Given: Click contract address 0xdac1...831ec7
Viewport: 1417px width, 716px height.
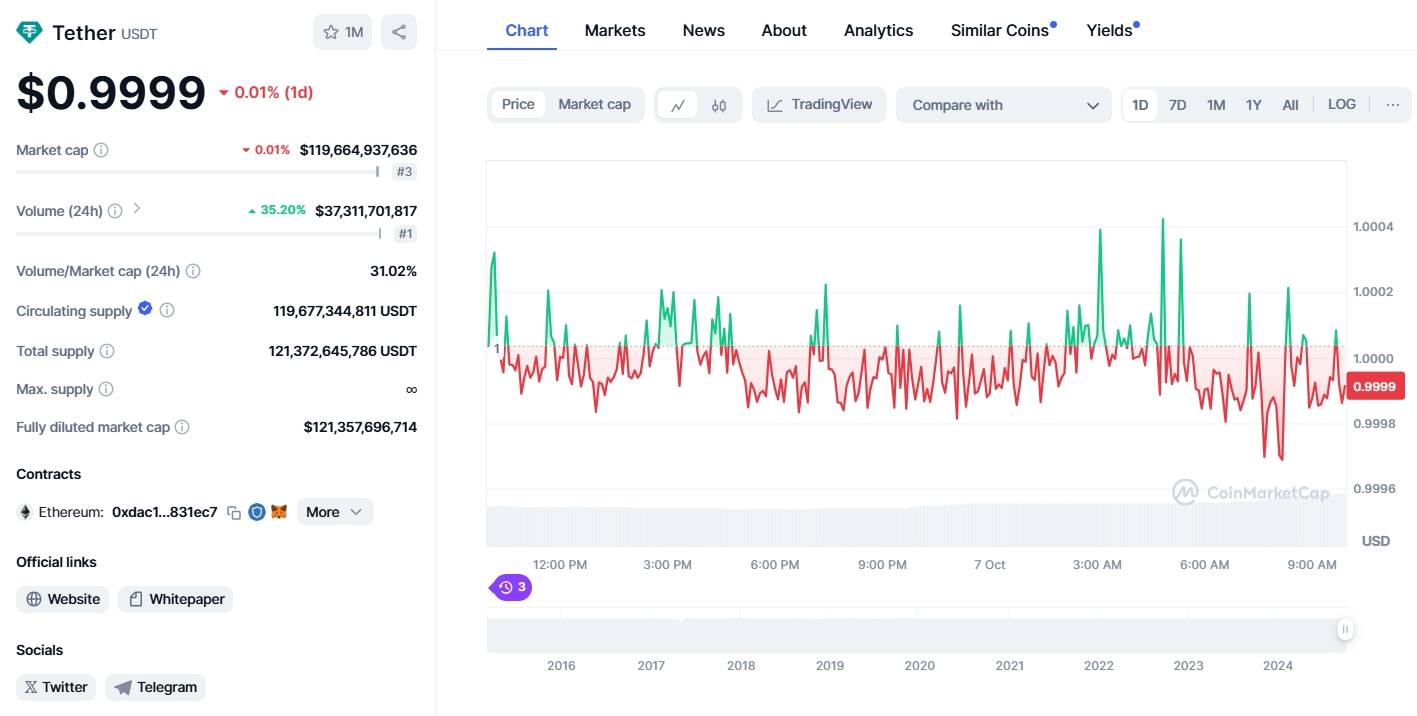Looking at the screenshot, I should 165,512.
